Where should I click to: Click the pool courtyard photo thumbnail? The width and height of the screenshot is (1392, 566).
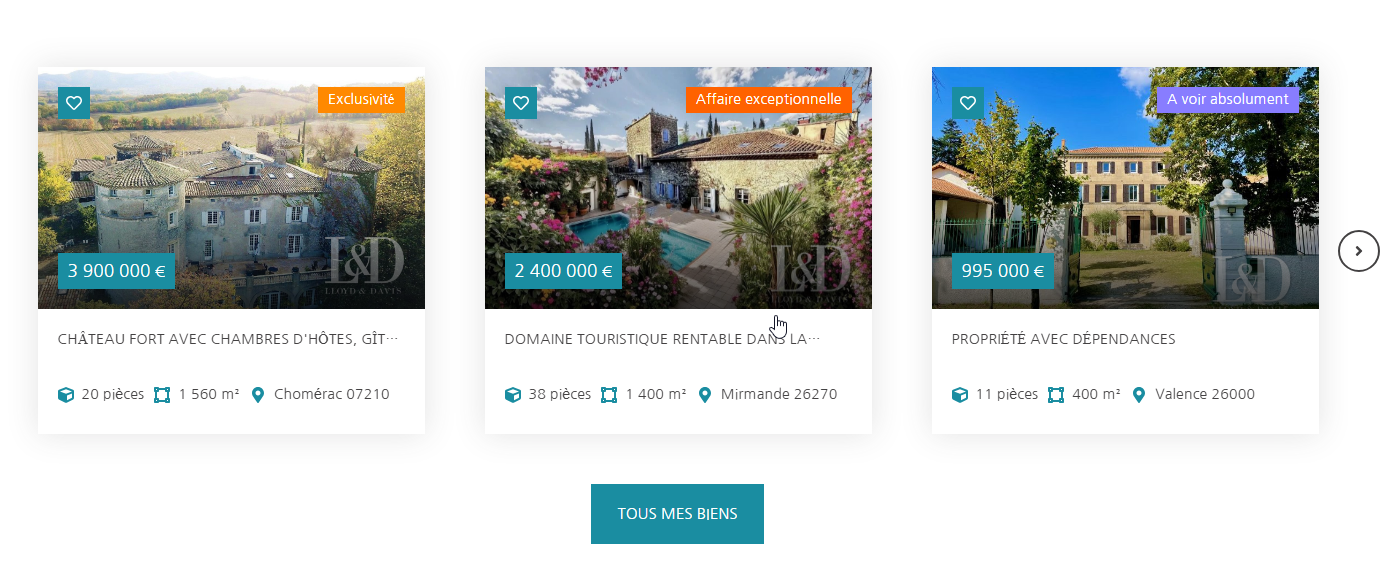(678, 188)
